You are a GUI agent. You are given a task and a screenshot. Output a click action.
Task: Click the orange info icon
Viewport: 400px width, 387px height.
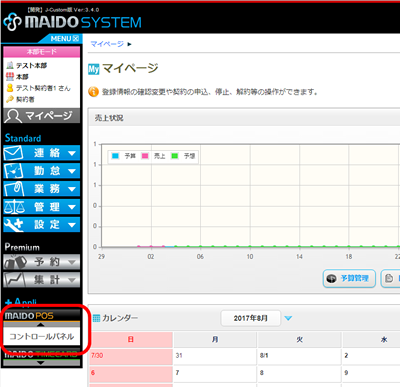pos(93,92)
